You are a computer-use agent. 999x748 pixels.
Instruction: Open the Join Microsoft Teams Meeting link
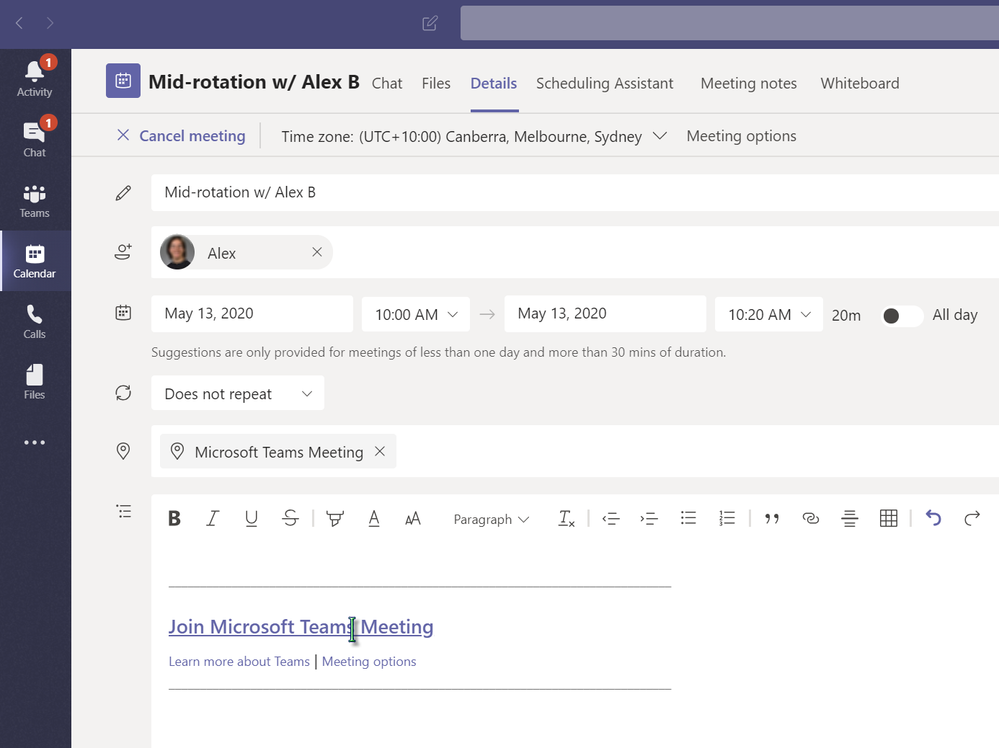coord(301,627)
